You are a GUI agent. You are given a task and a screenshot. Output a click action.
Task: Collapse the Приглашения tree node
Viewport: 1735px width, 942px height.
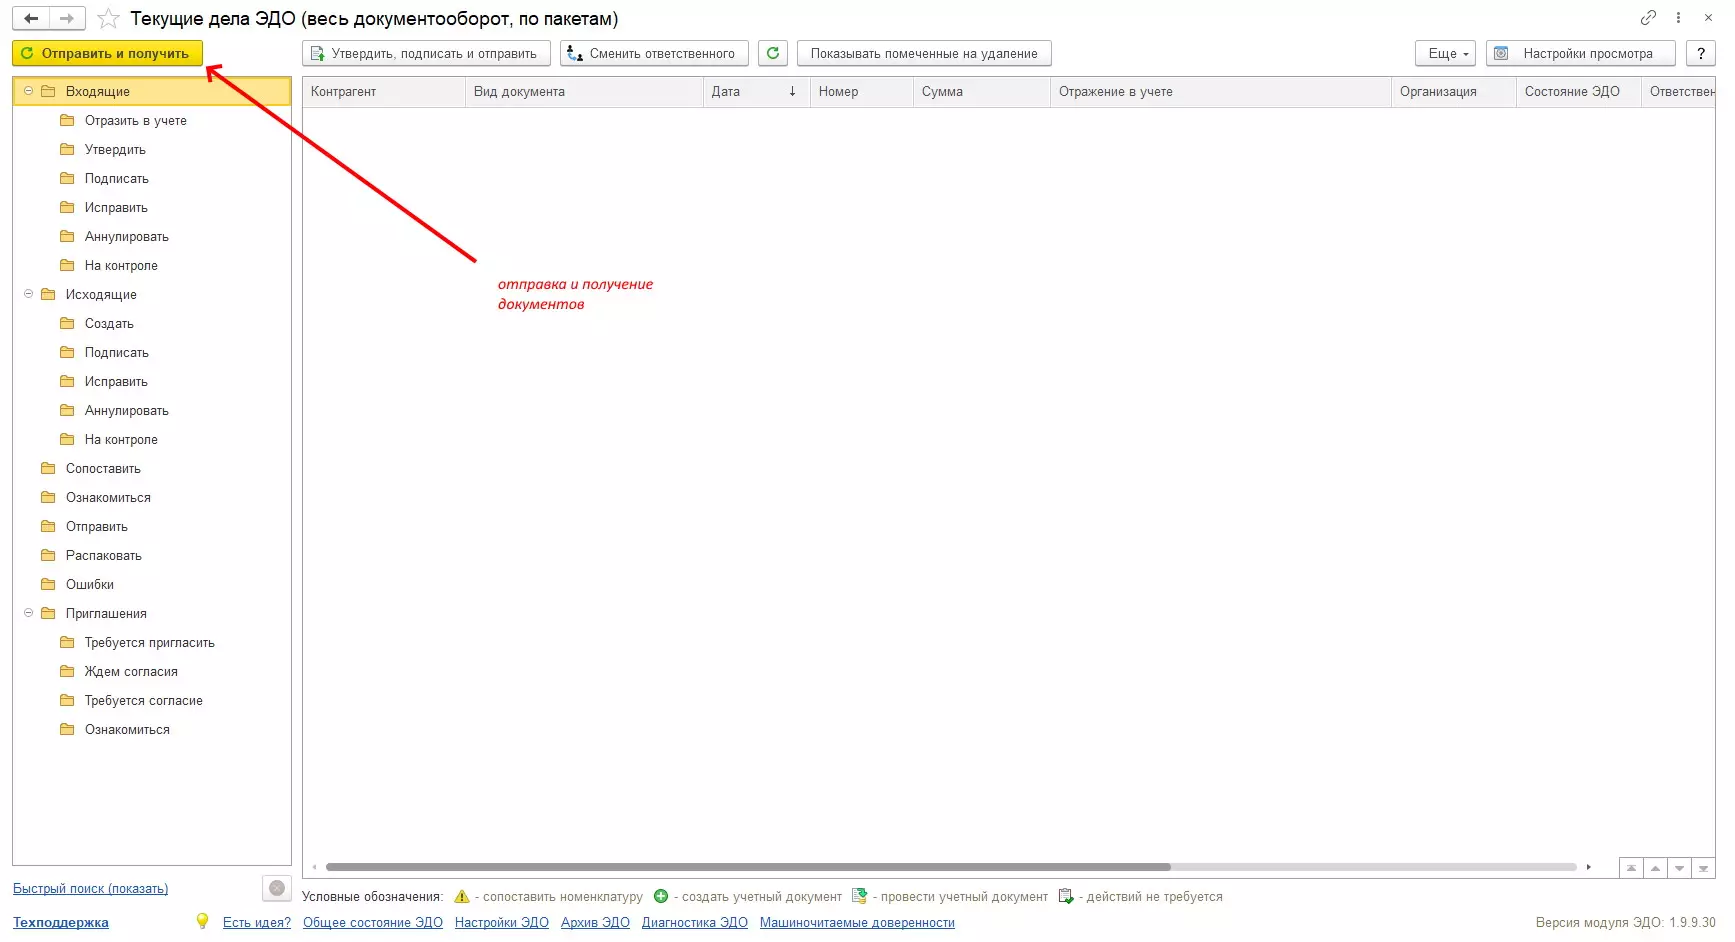[x=28, y=613]
